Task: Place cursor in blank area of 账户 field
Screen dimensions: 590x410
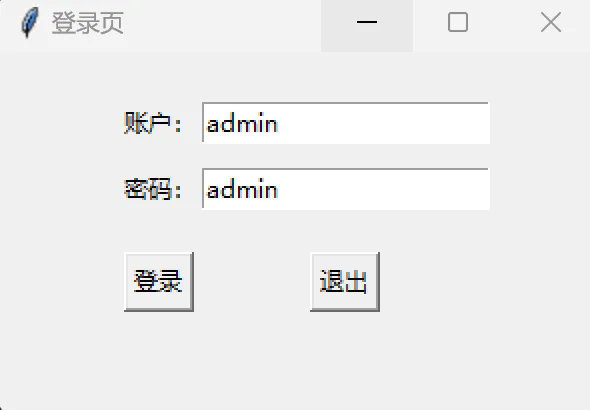Action: pyautogui.click(x=384, y=123)
